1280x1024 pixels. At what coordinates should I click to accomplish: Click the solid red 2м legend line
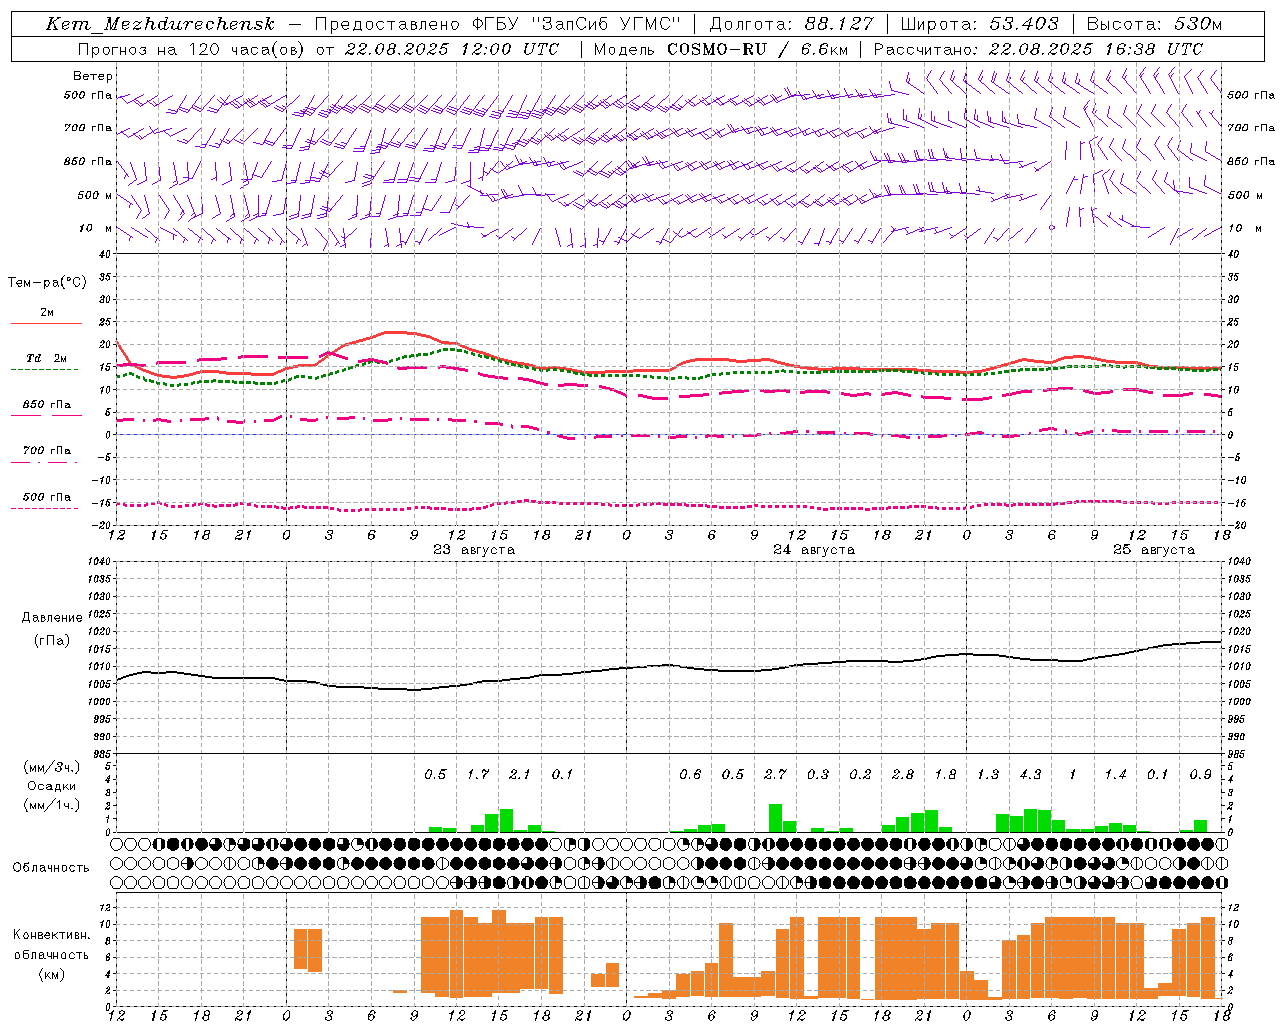pos(46,323)
